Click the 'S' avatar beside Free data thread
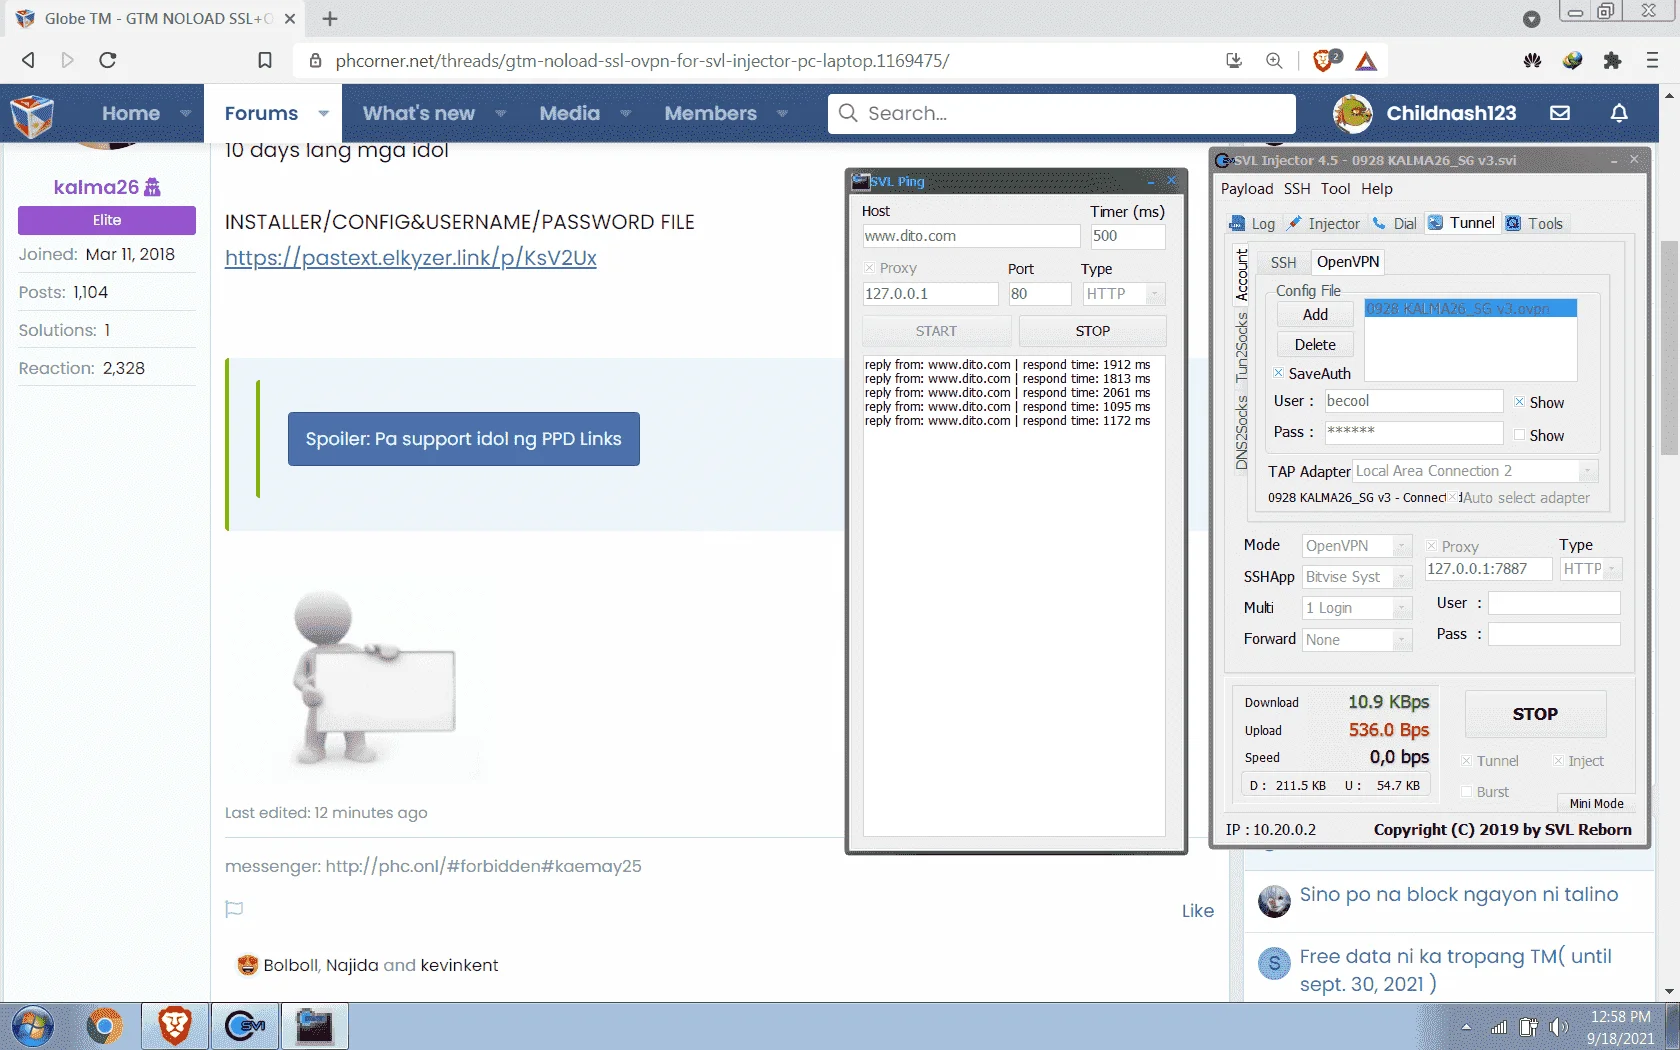Screen dimensions: 1680x1050 click(x=1274, y=963)
